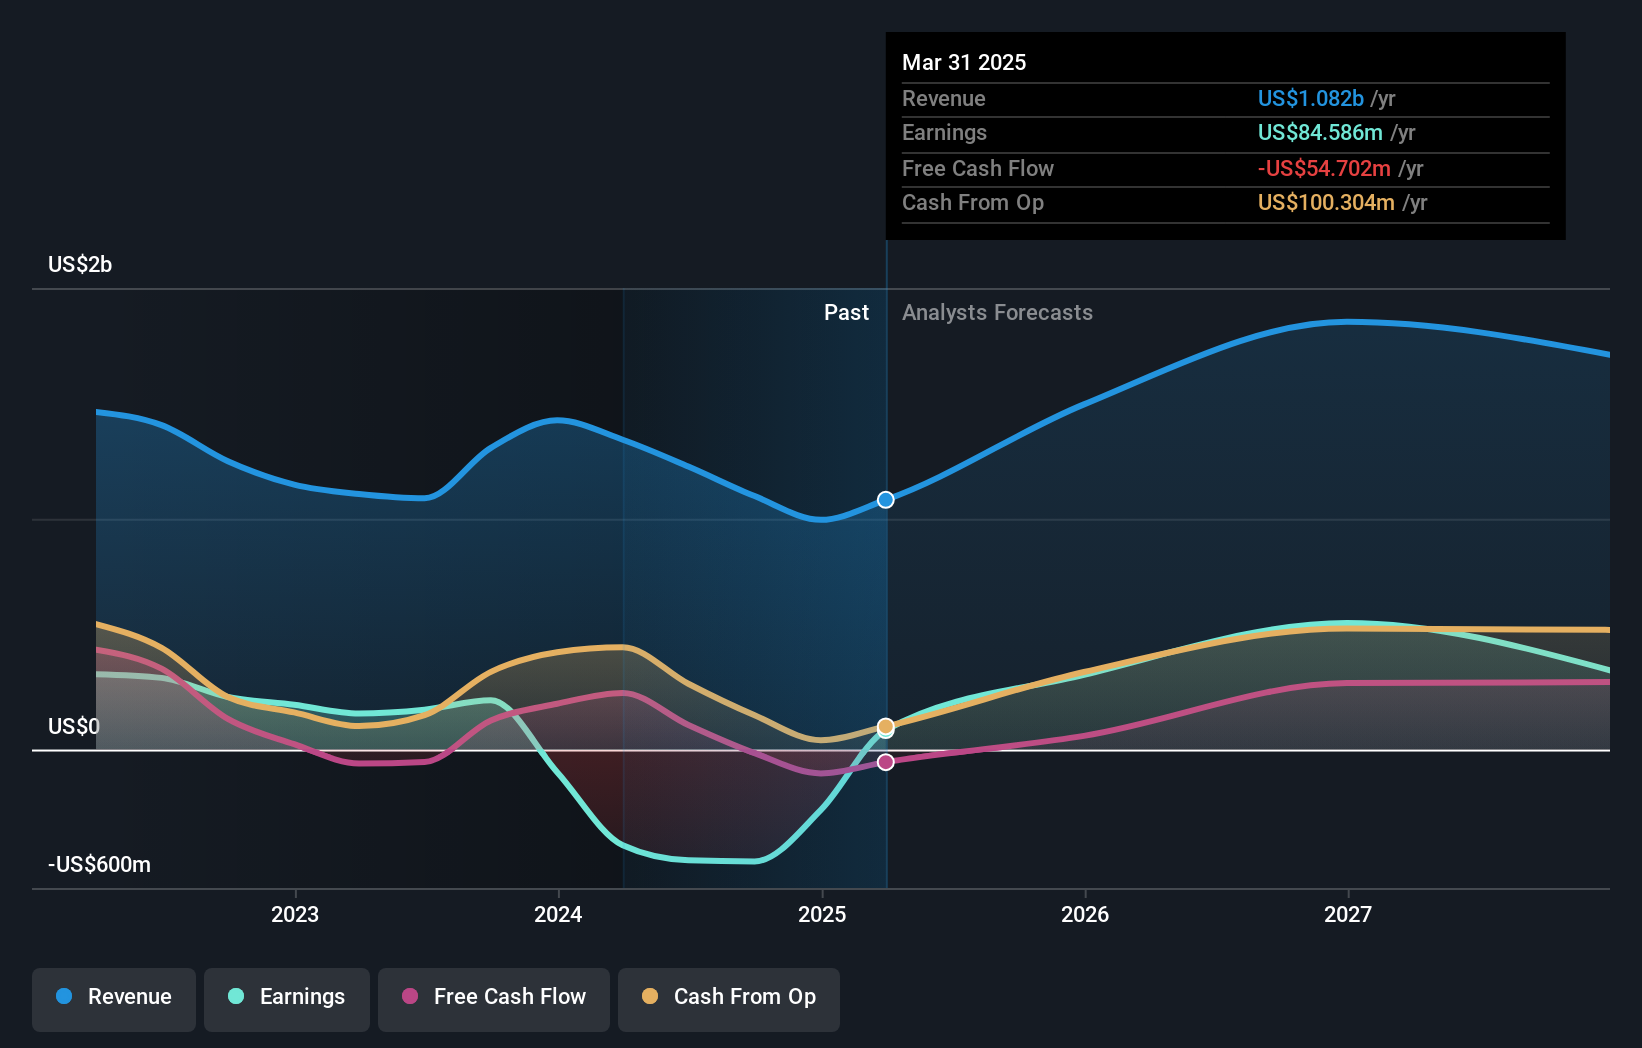Toggle the Revenue legend button

click(114, 998)
